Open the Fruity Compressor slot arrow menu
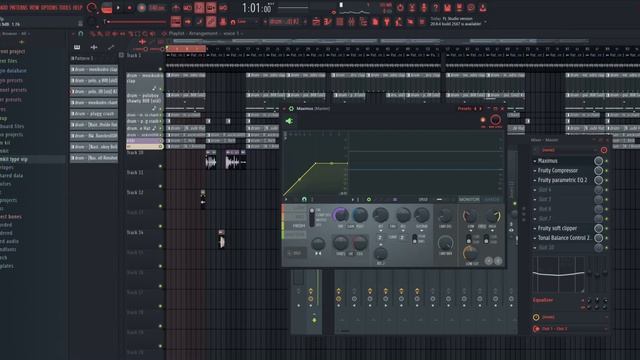The width and height of the screenshot is (640, 360). (535, 171)
